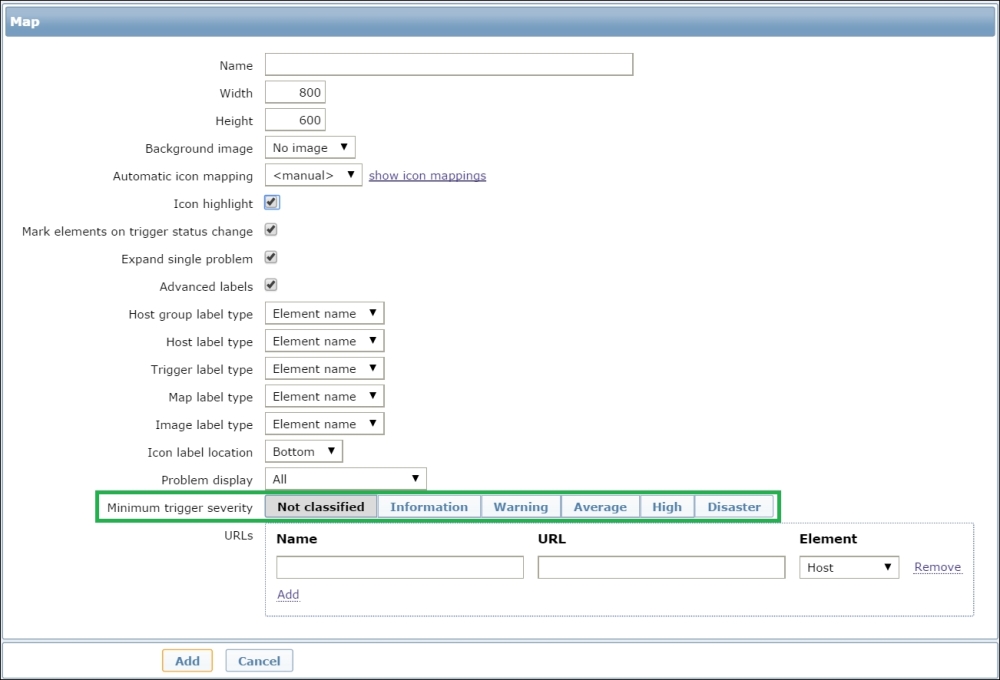Open the Automatic icon mapping dropdown
The height and width of the screenshot is (680, 1000).
313,175
